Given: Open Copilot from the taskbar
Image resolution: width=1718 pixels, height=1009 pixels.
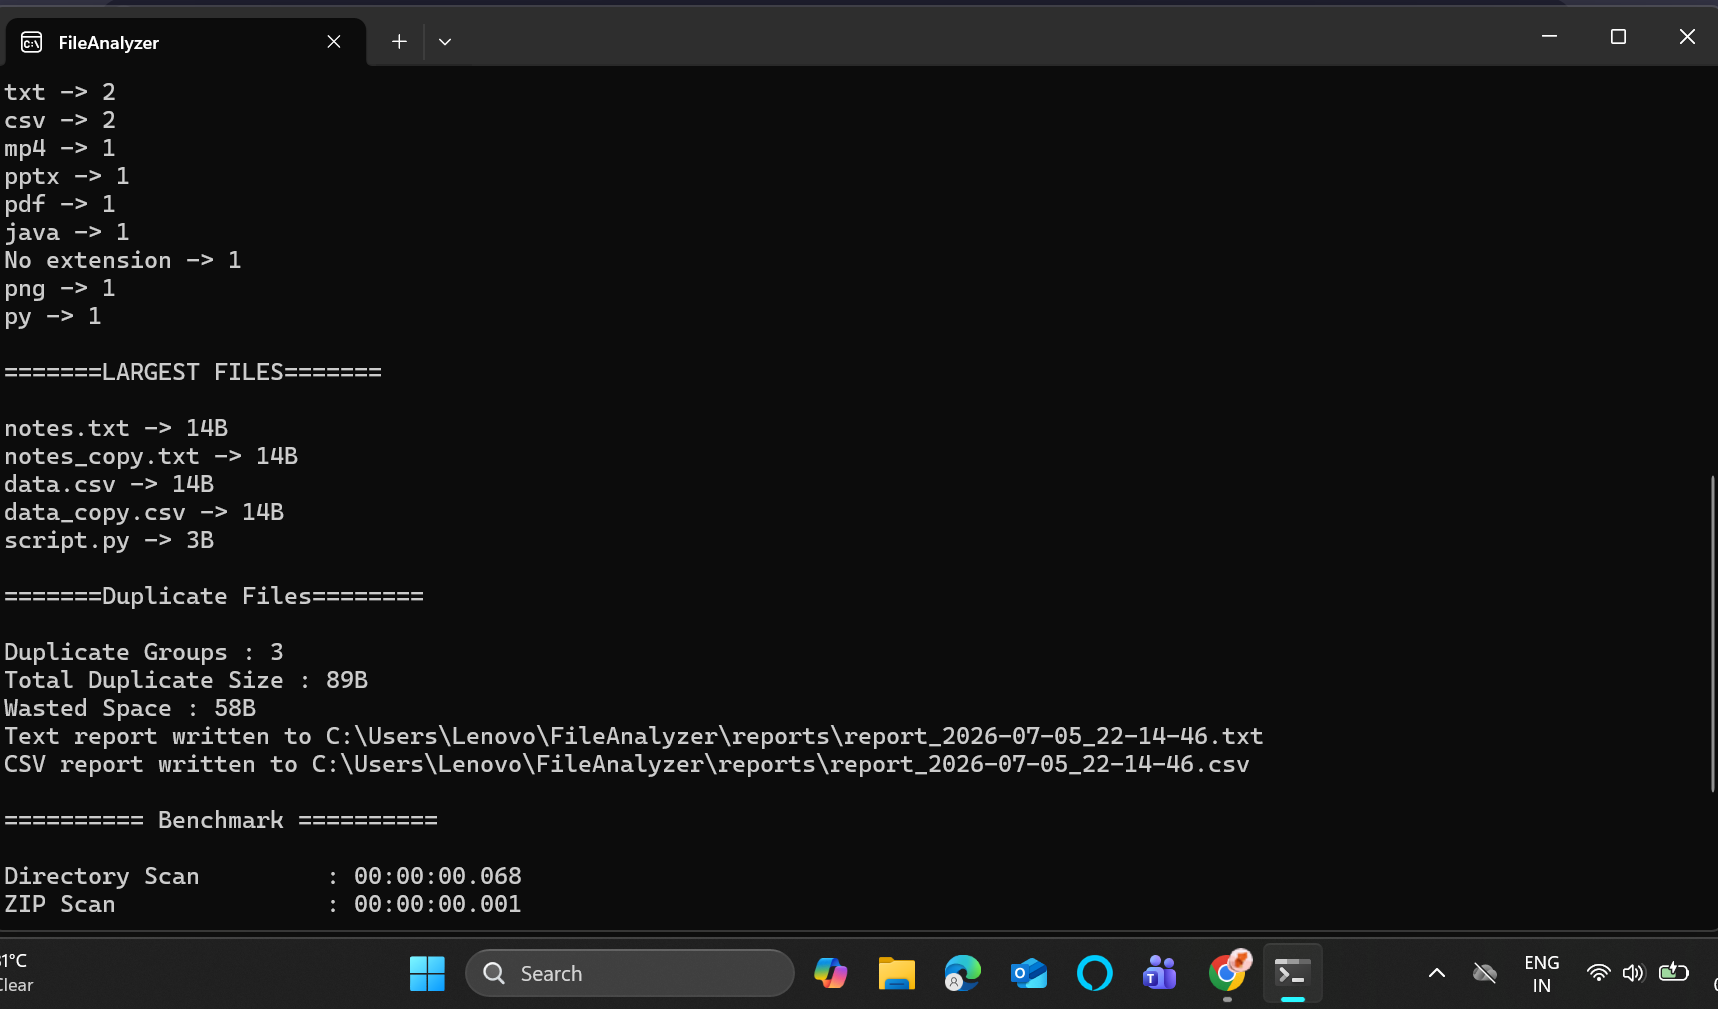Looking at the screenshot, I should click(830, 973).
